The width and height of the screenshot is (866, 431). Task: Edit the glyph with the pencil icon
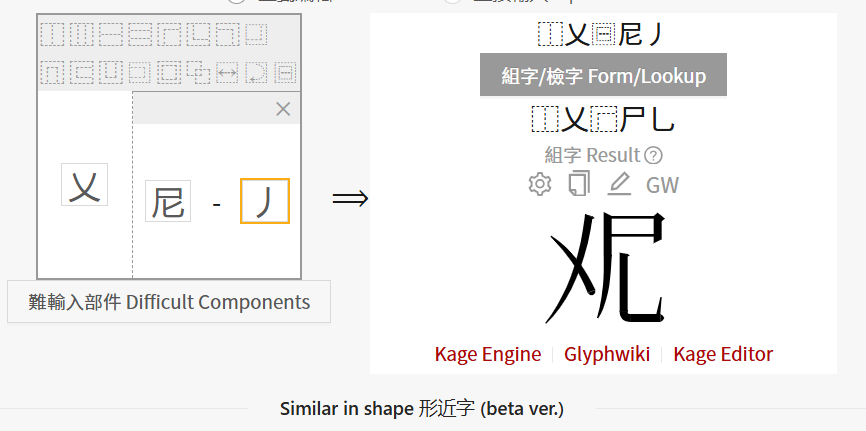(619, 184)
